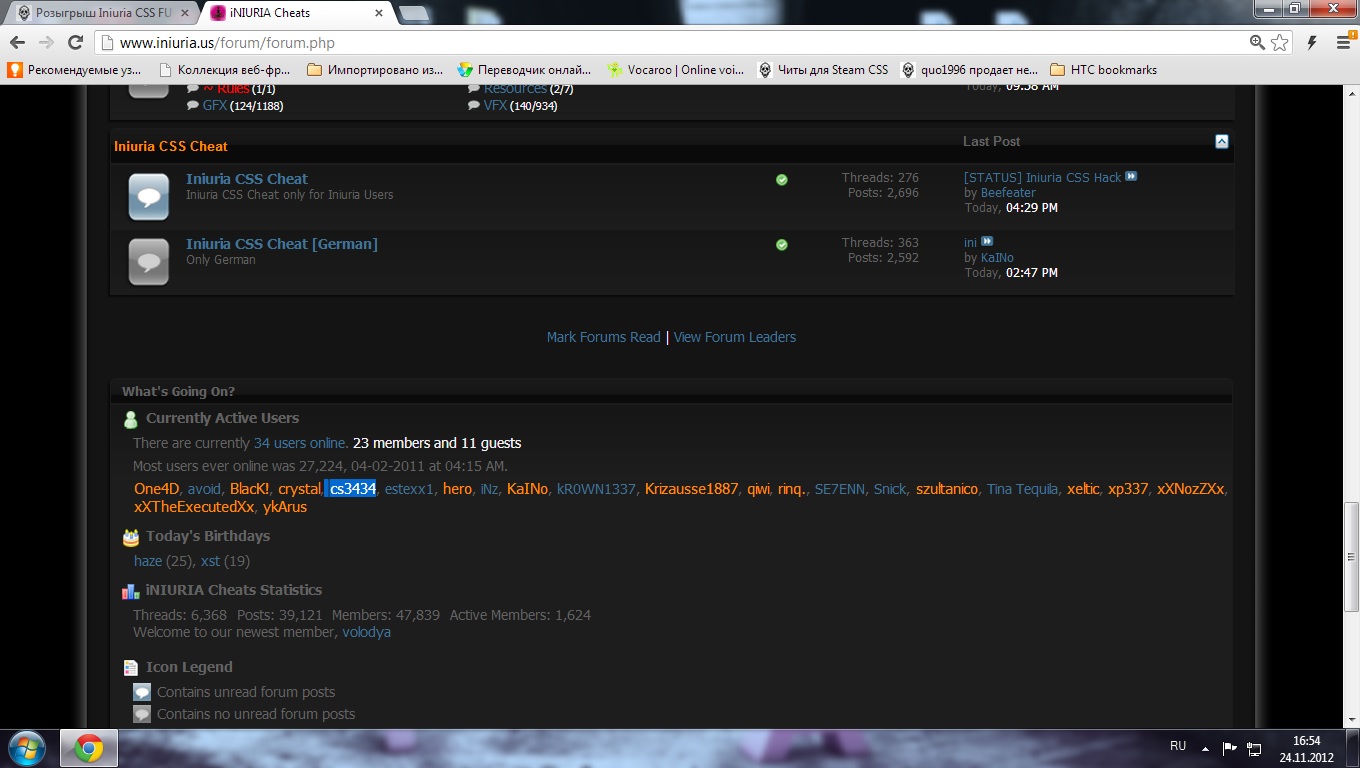Open KaINo's profile under last post
This screenshot has height=768, width=1360.
pyautogui.click(x=997, y=258)
